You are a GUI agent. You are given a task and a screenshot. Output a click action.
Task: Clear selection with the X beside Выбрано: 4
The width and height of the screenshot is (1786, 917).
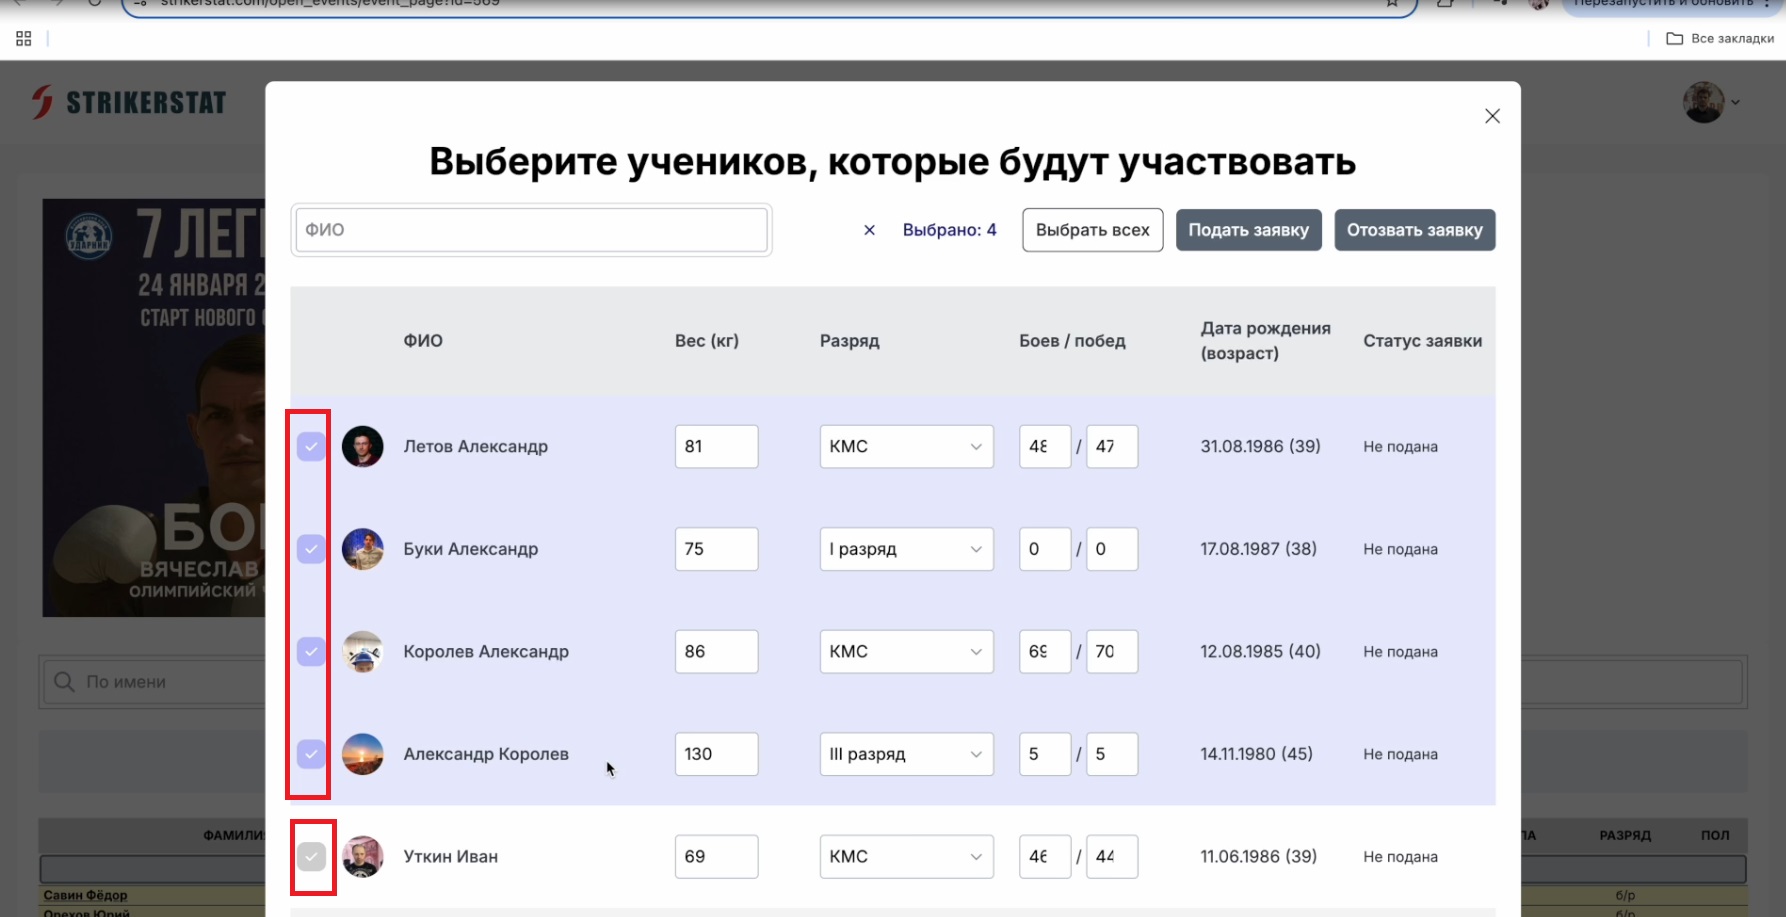869,229
